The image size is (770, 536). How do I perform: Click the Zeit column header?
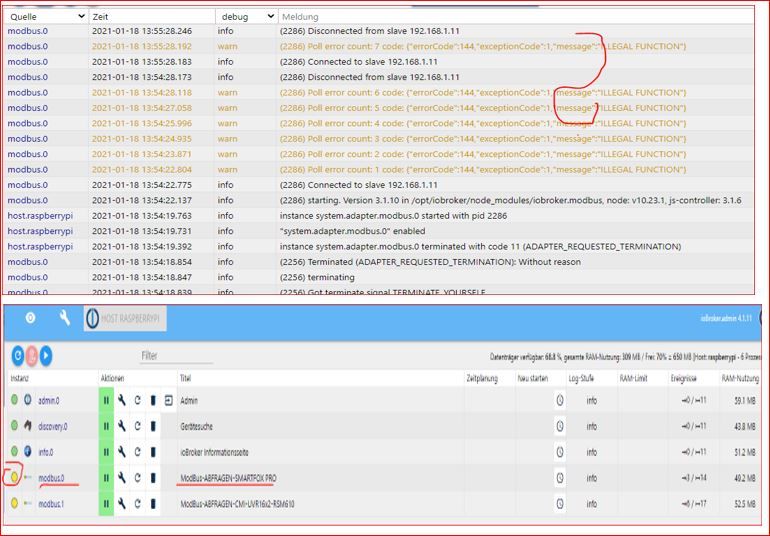tap(100, 17)
